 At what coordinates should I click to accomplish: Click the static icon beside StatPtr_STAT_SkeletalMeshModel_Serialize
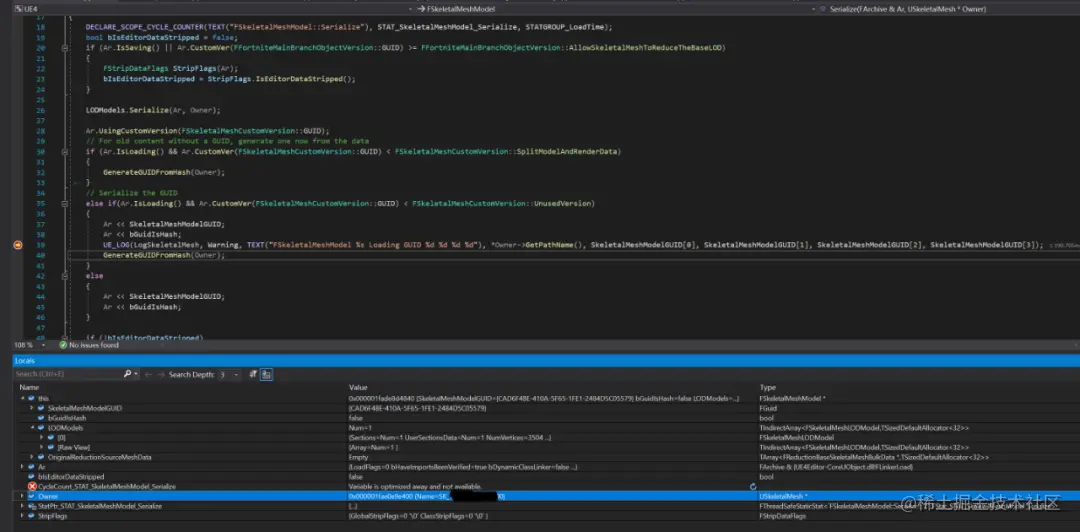[x=32, y=507]
